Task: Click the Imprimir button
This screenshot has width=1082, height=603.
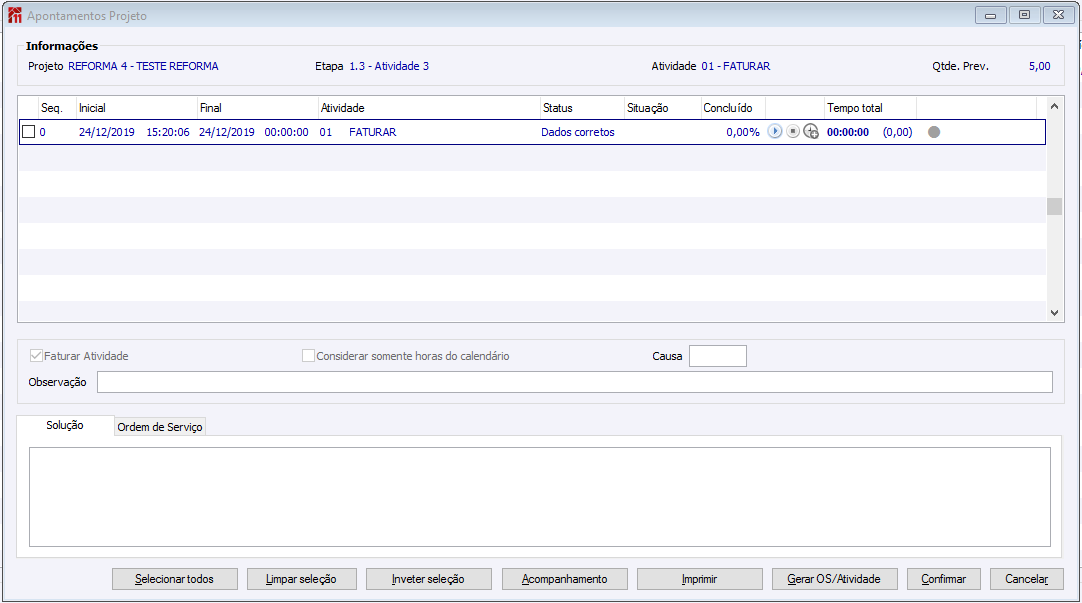Action: click(x=700, y=579)
